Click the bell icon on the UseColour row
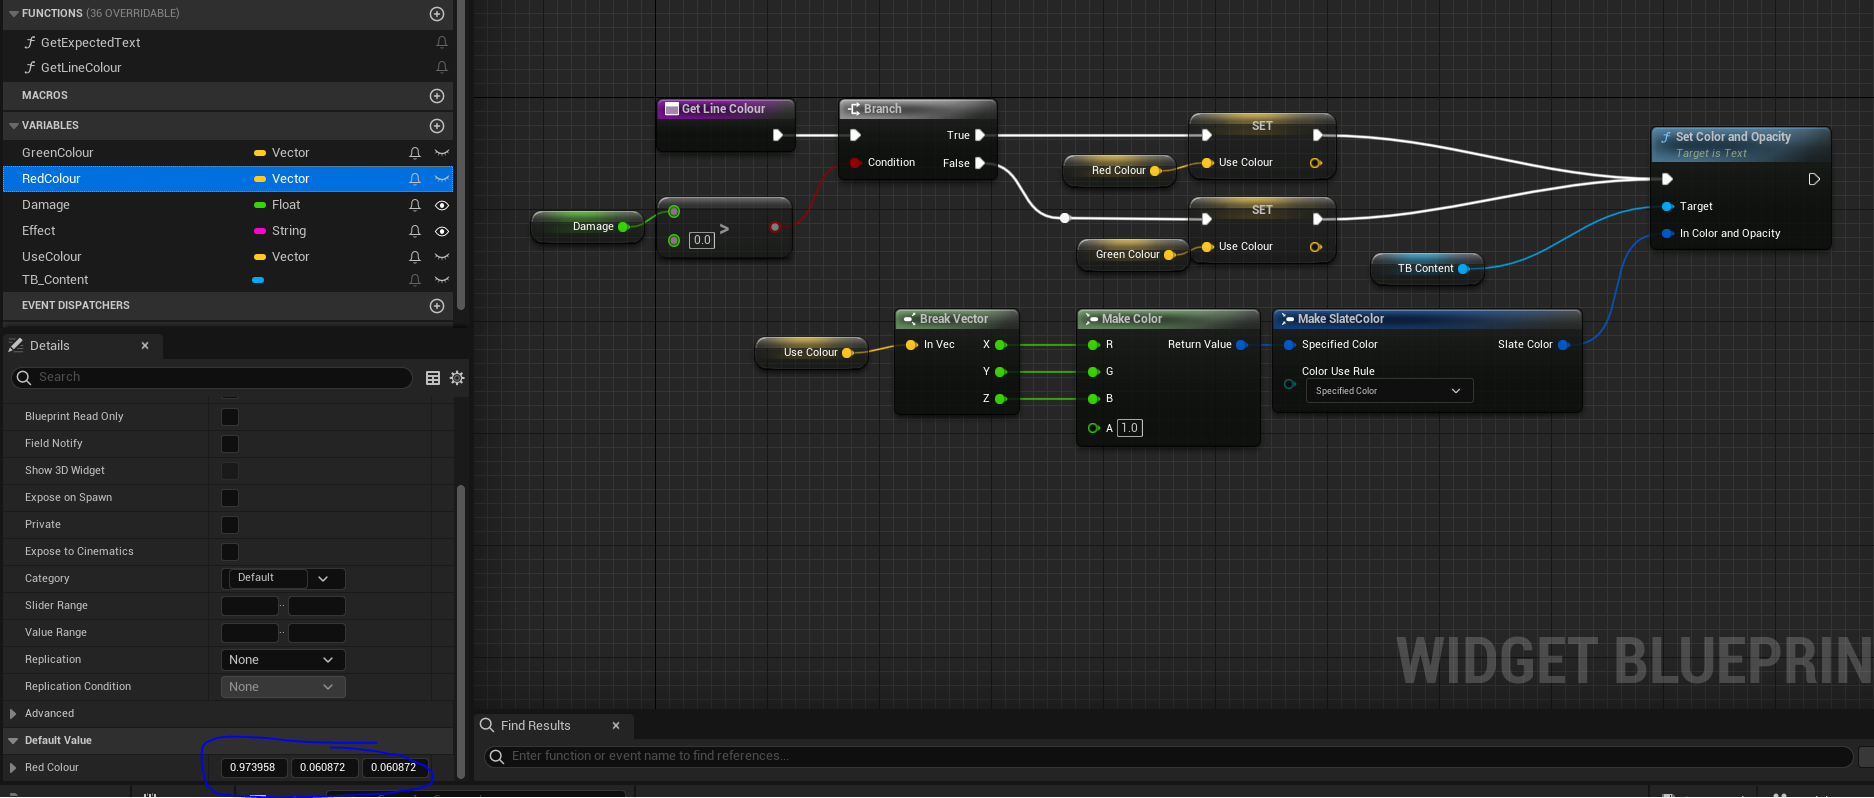This screenshot has height=798, width=1874. tap(415, 257)
